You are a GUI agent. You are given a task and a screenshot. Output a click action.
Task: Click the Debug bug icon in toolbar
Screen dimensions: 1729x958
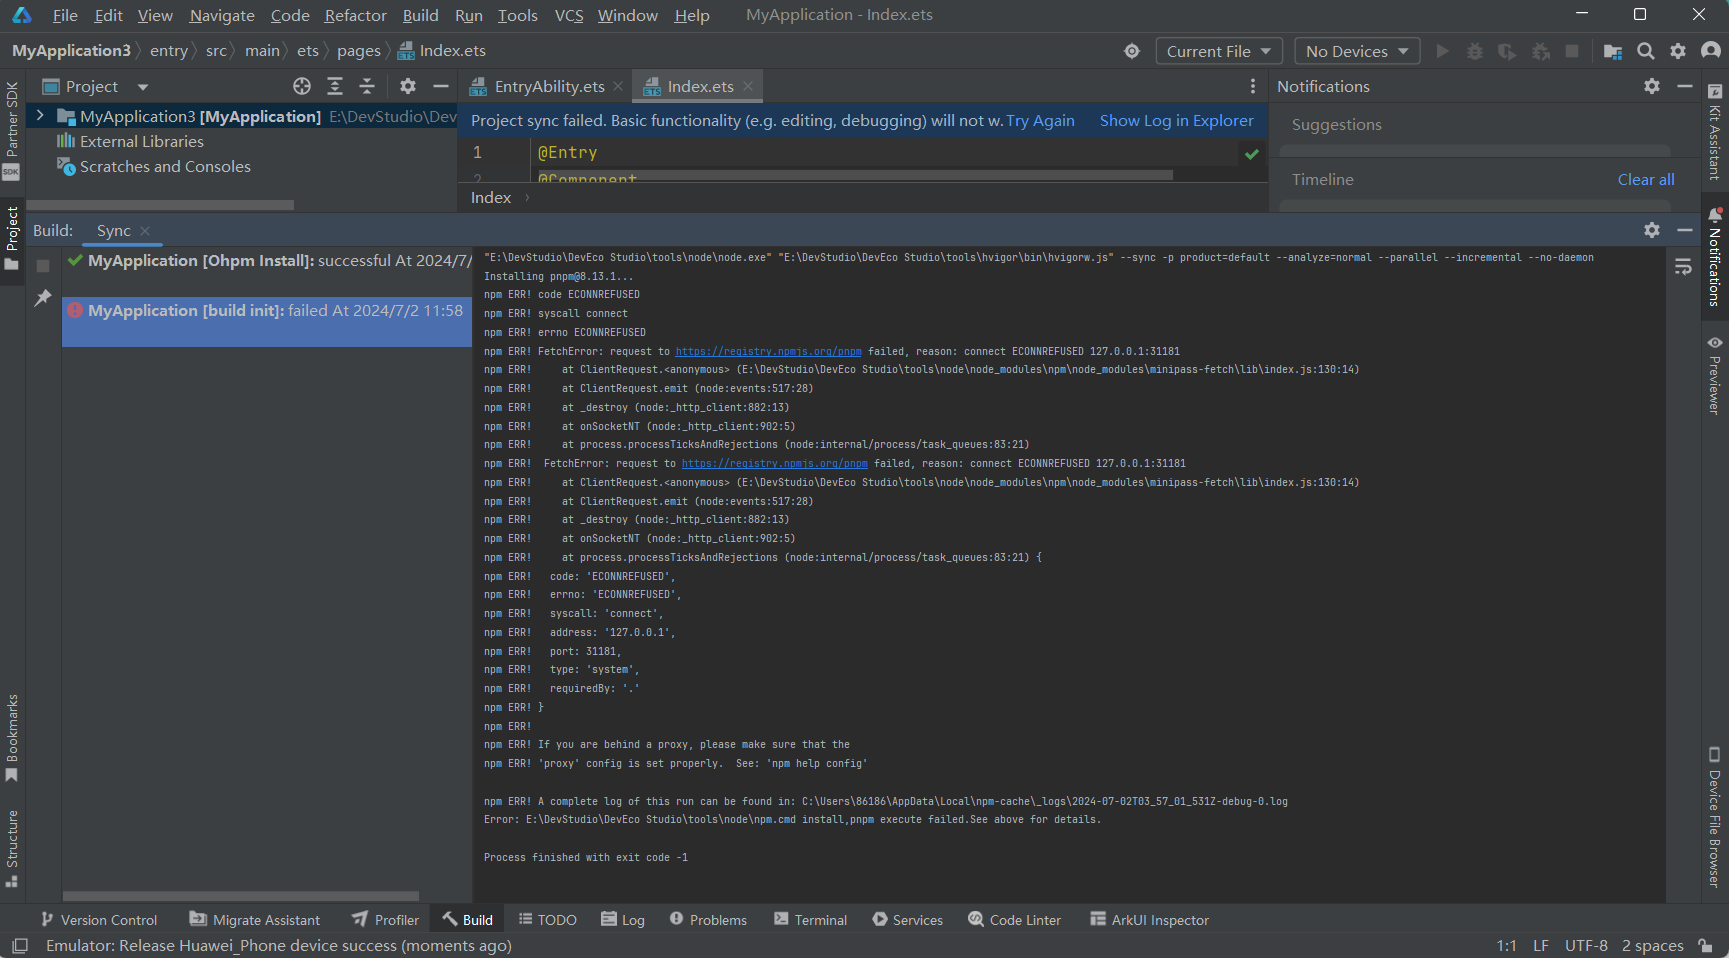[x=1474, y=51]
